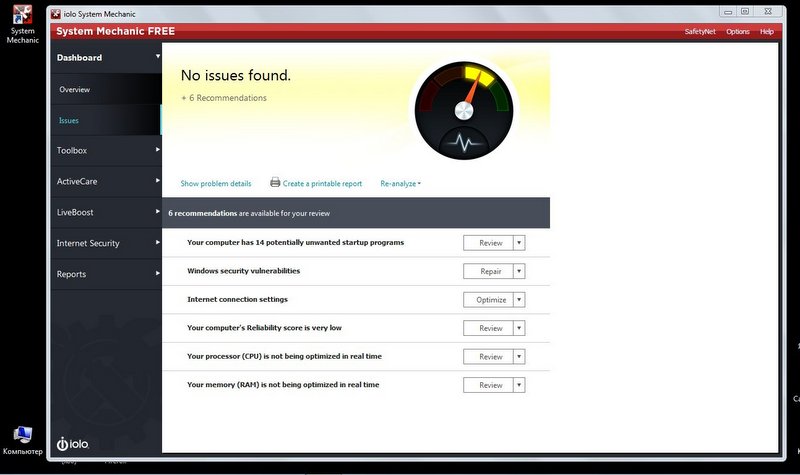
Task: Expand the Internet Security sidebar section
Action: coord(158,242)
